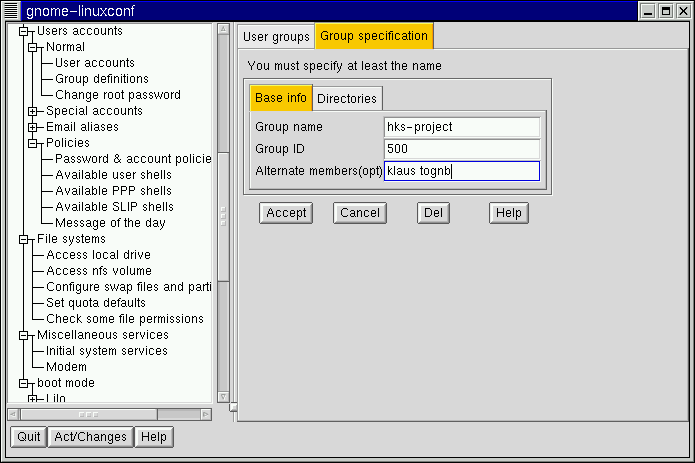The width and height of the screenshot is (695, 463).
Task: Select the Base info tab
Action: (x=281, y=98)
